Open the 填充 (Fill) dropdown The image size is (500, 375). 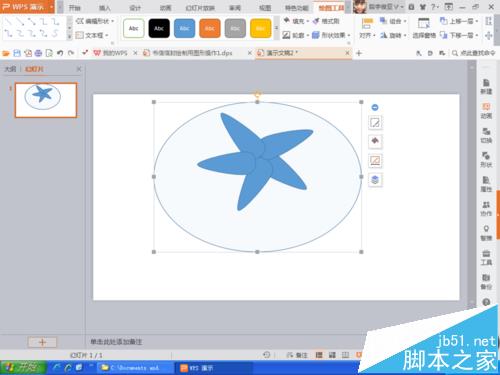[x=296, y=21]
